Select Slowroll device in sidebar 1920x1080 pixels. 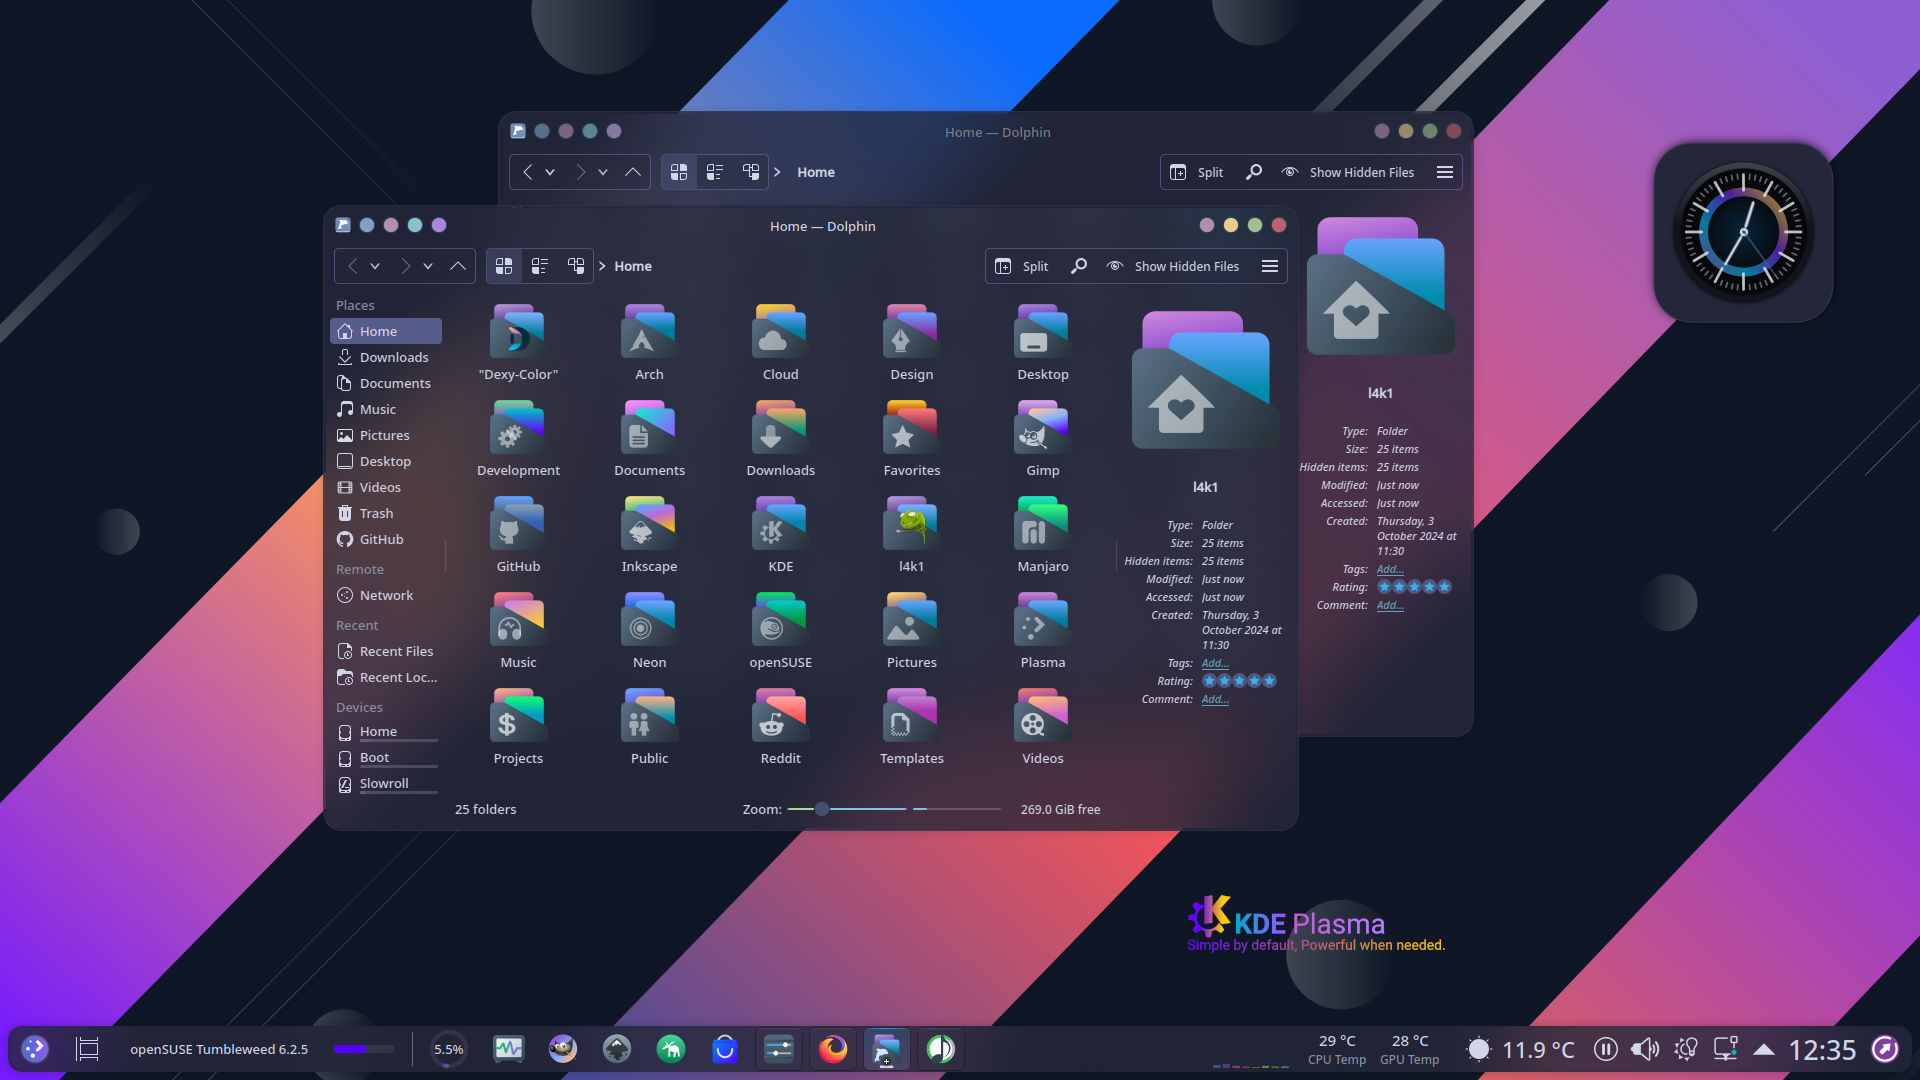386,784
